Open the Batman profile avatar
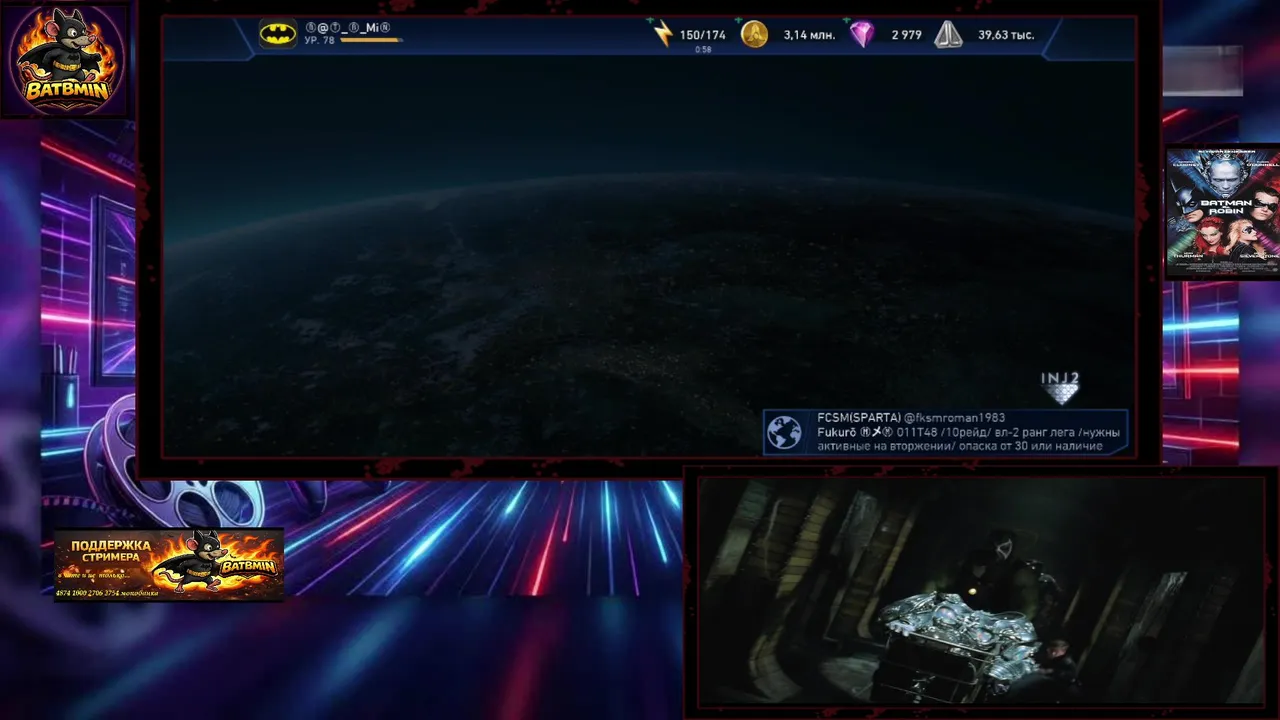1280x720 pixels. pos(278,34)
